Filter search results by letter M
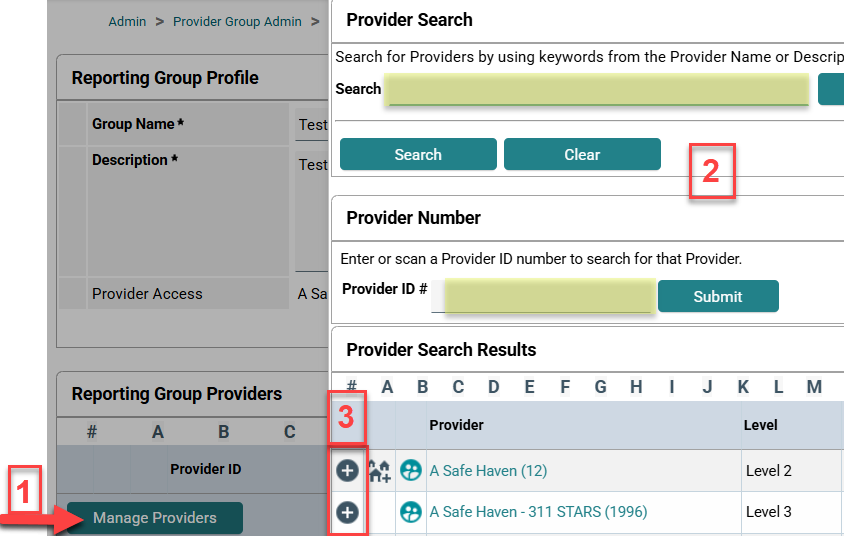This screenshot has height=536, width=844. coord(814,387)
